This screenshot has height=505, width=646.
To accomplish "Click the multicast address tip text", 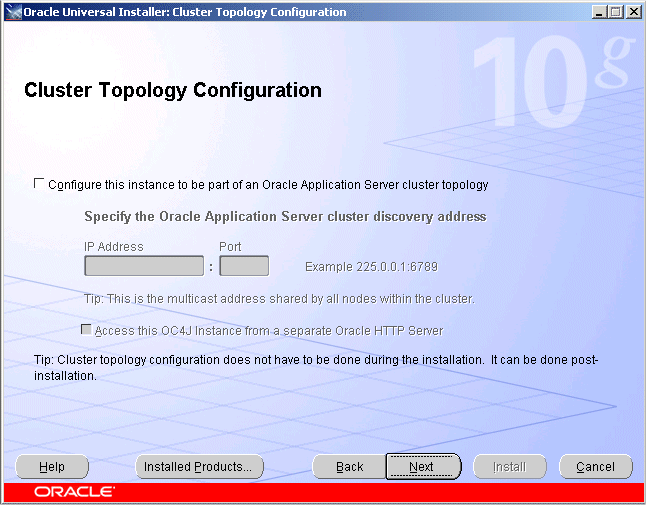I will click(x=279, y=299).
